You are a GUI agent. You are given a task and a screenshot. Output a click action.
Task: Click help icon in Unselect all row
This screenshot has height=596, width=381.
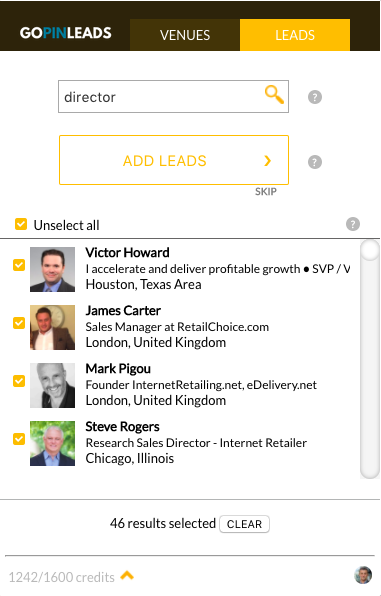(353, 224)
